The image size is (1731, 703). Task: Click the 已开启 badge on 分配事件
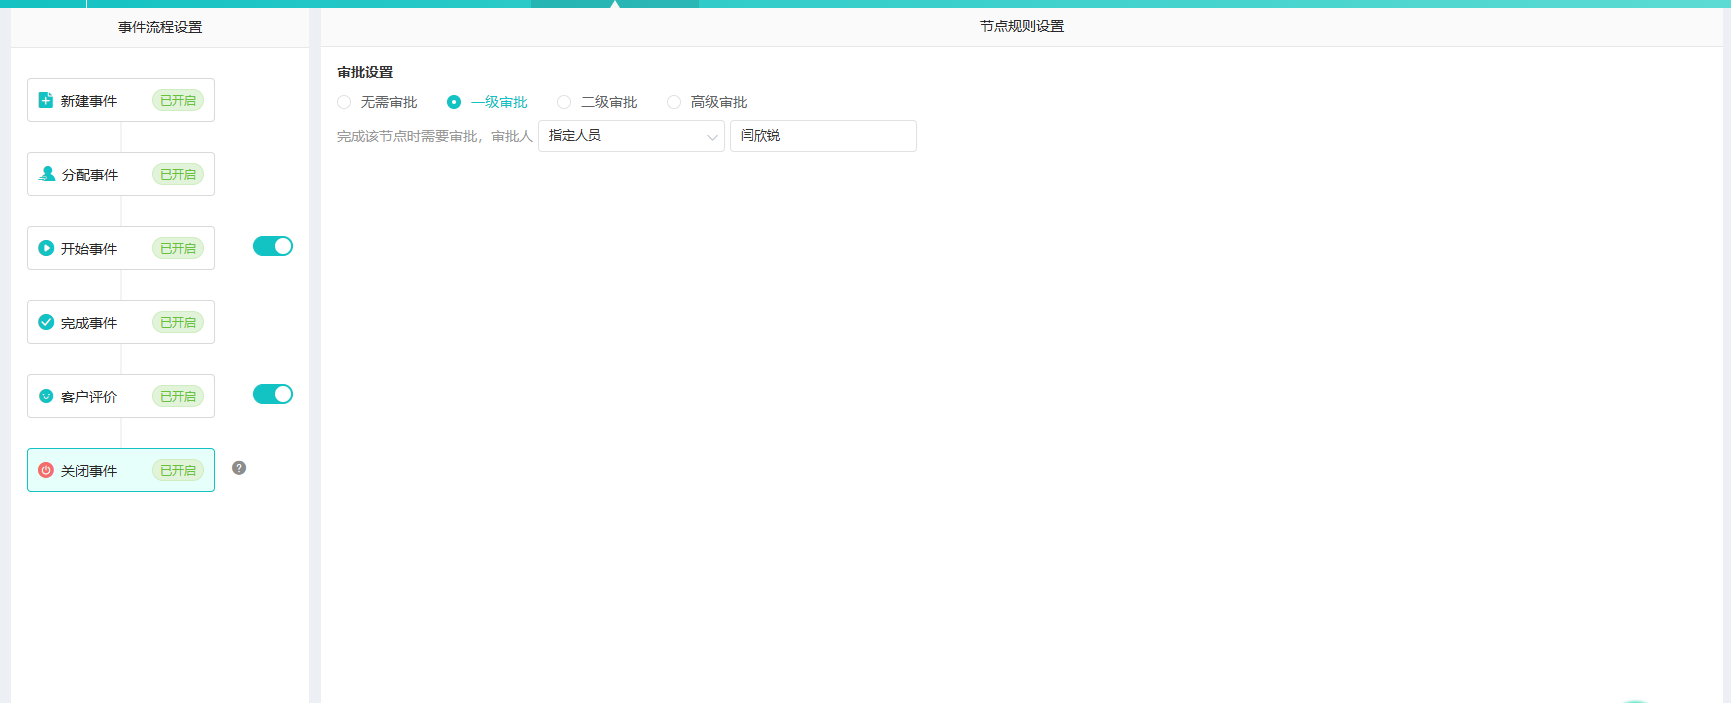coord(178,174)
